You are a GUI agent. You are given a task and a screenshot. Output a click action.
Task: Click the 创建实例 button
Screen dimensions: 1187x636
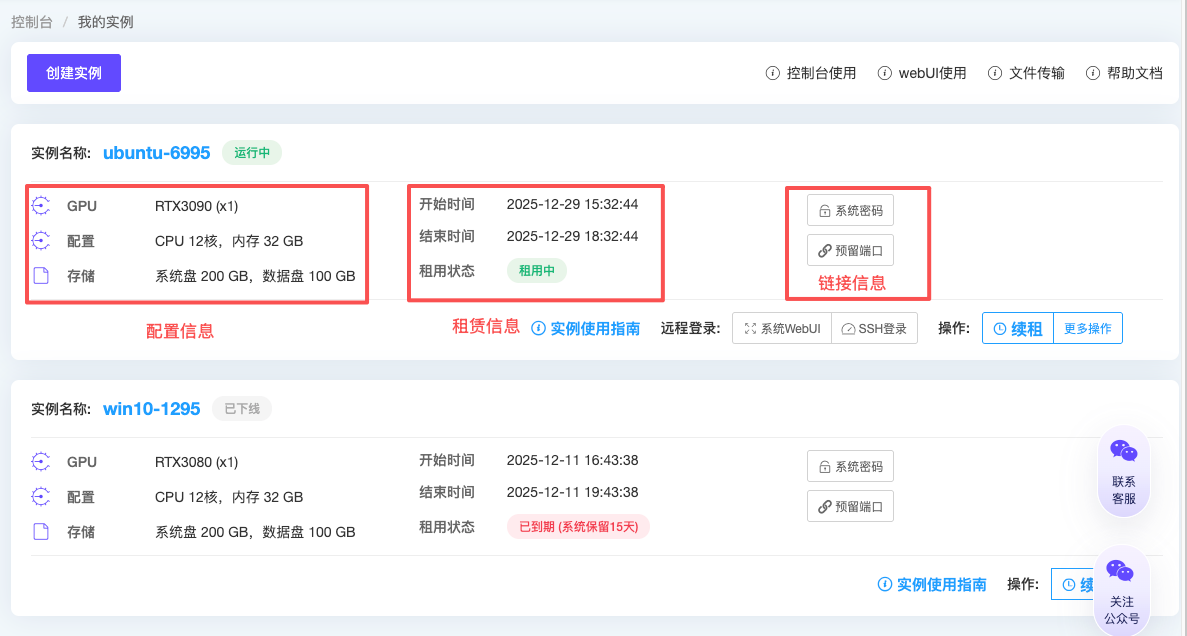point(74,73)
